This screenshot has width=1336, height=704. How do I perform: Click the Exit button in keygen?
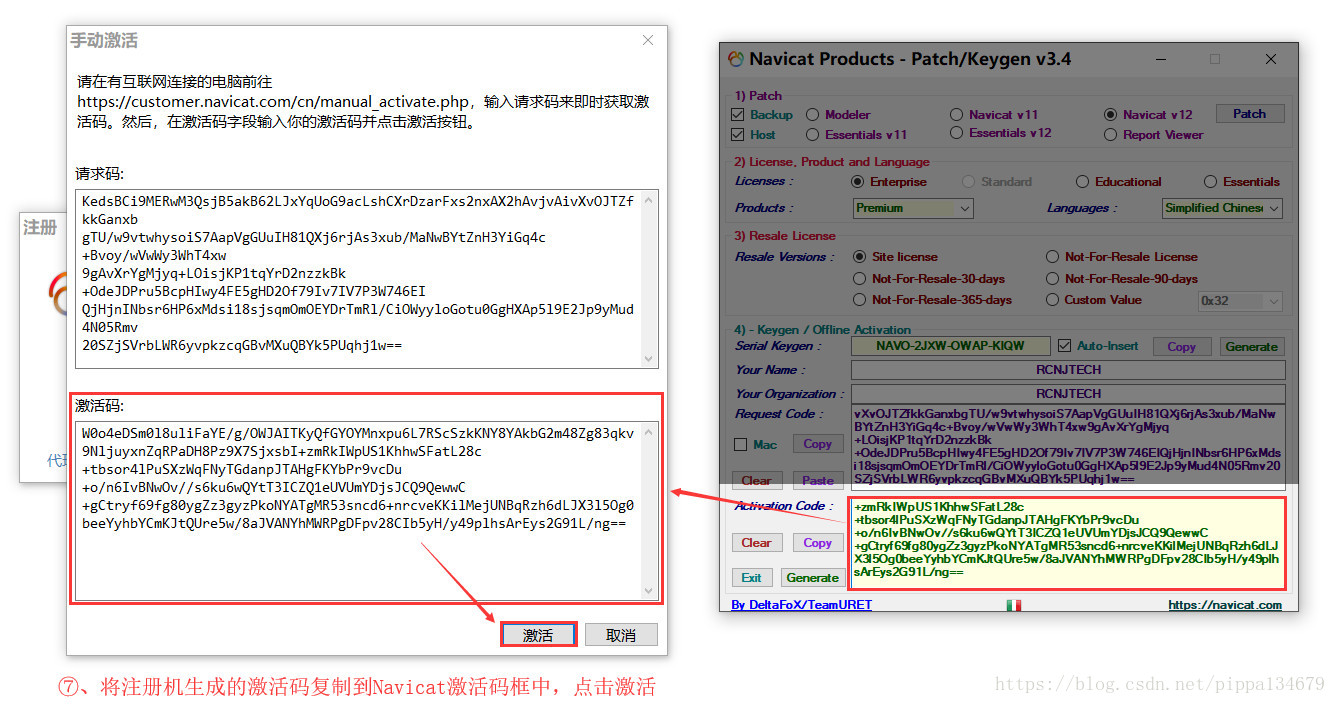(752, 578)
